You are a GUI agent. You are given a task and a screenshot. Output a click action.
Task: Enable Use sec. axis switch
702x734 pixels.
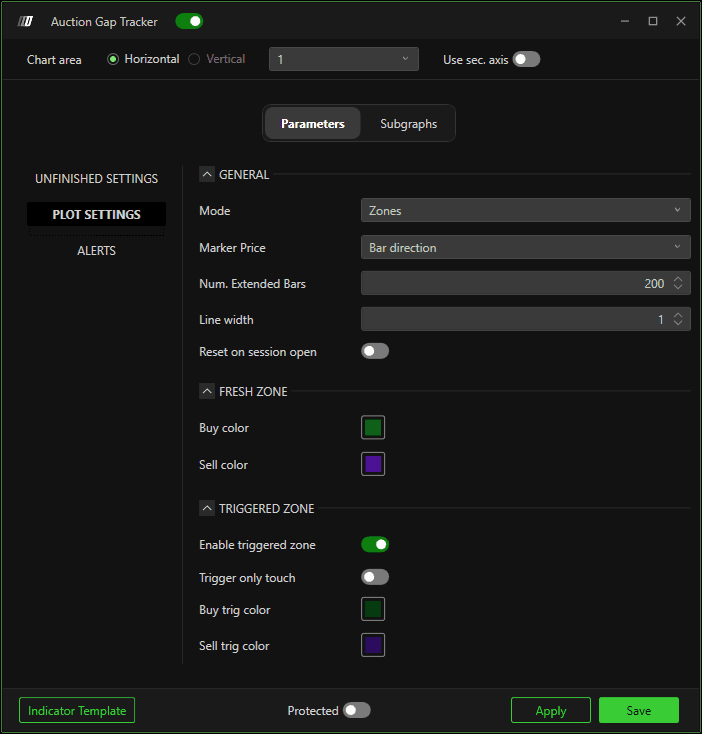[526, 59]
